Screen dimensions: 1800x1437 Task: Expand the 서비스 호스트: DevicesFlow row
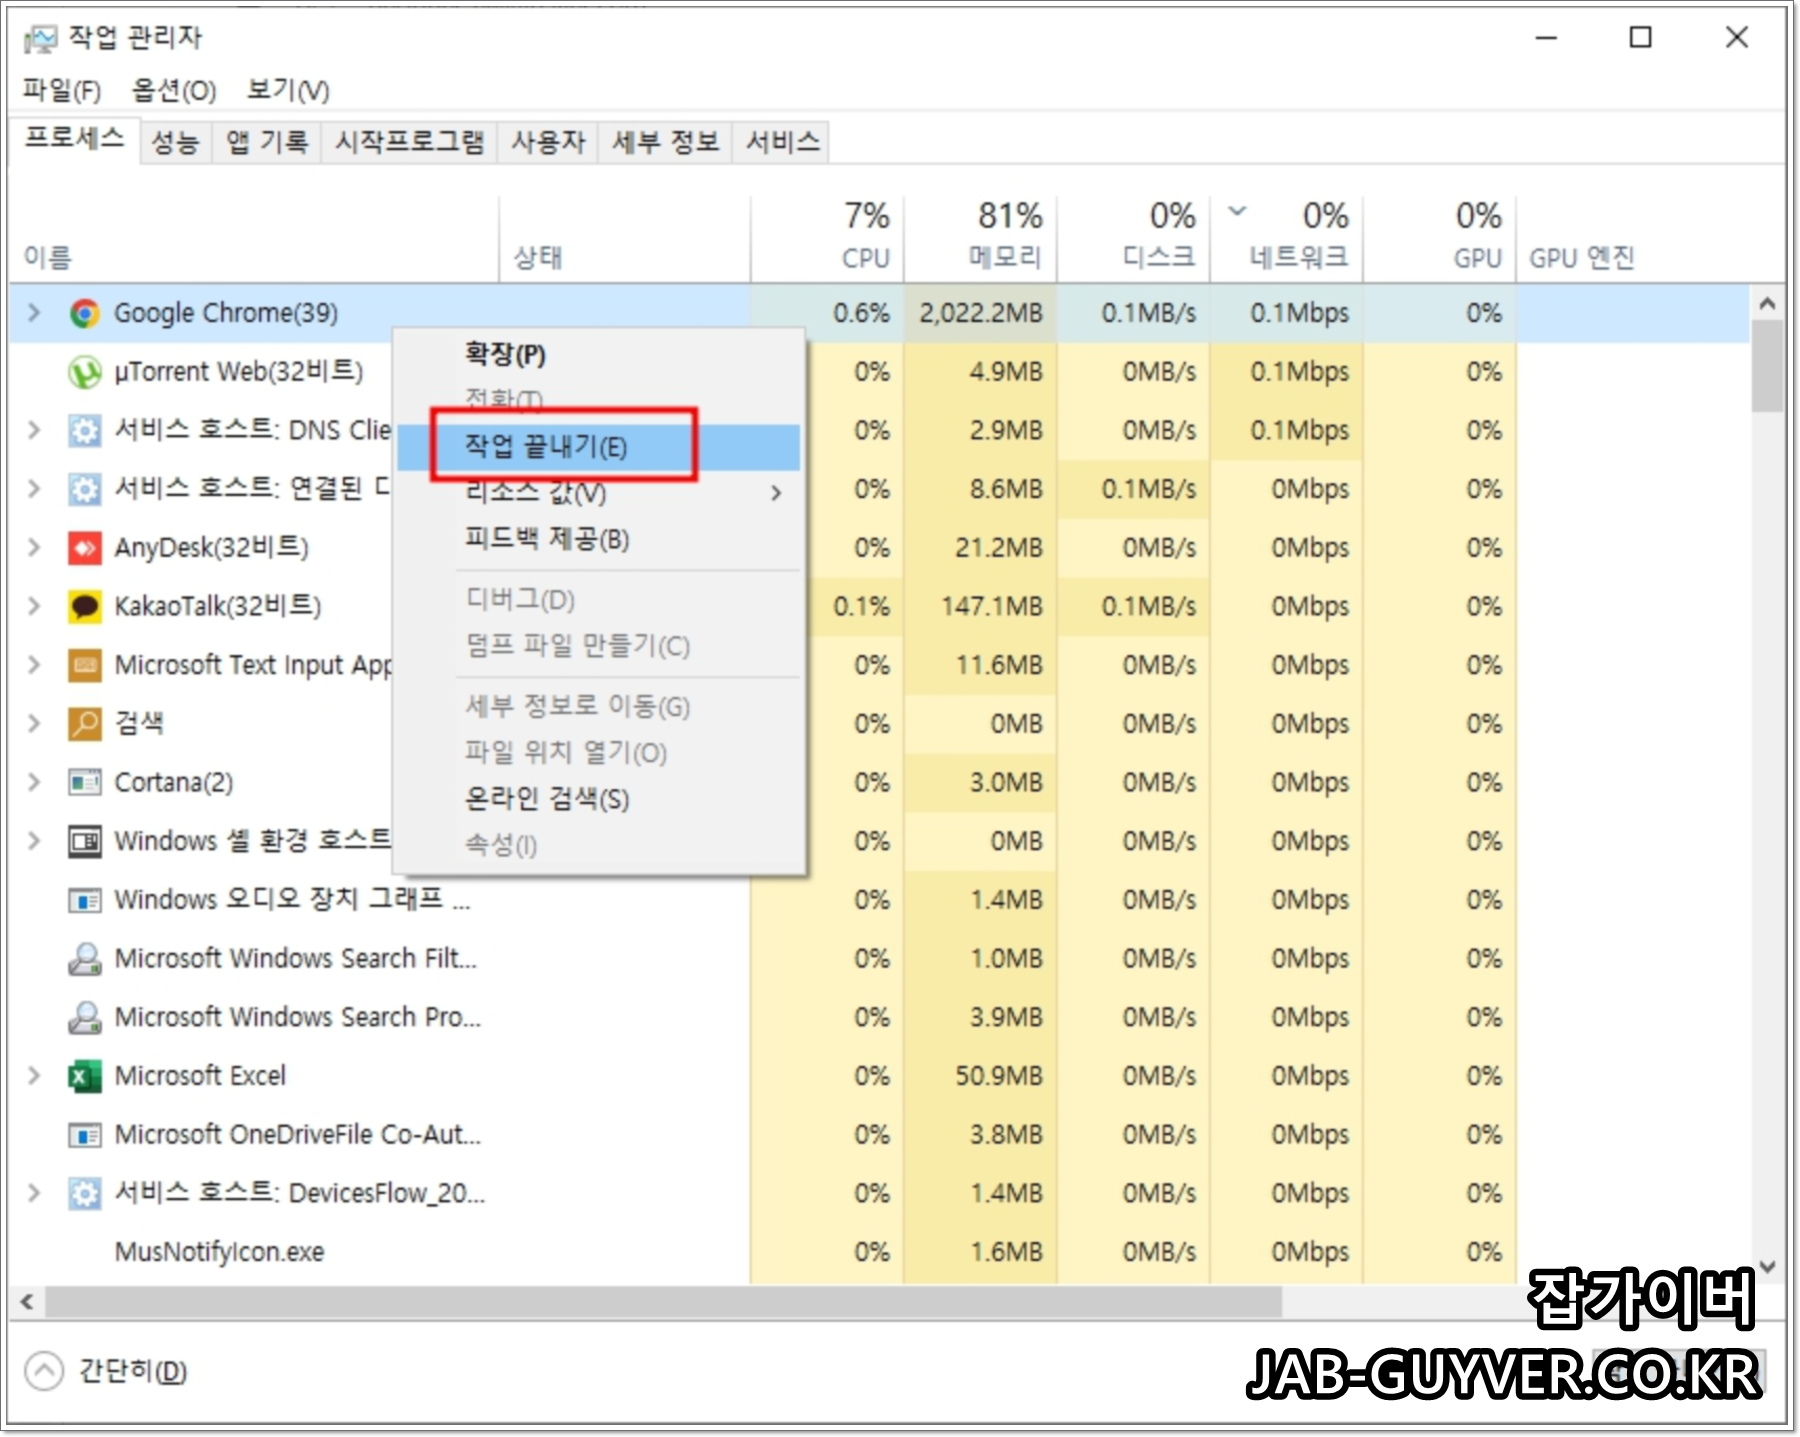34,1193
